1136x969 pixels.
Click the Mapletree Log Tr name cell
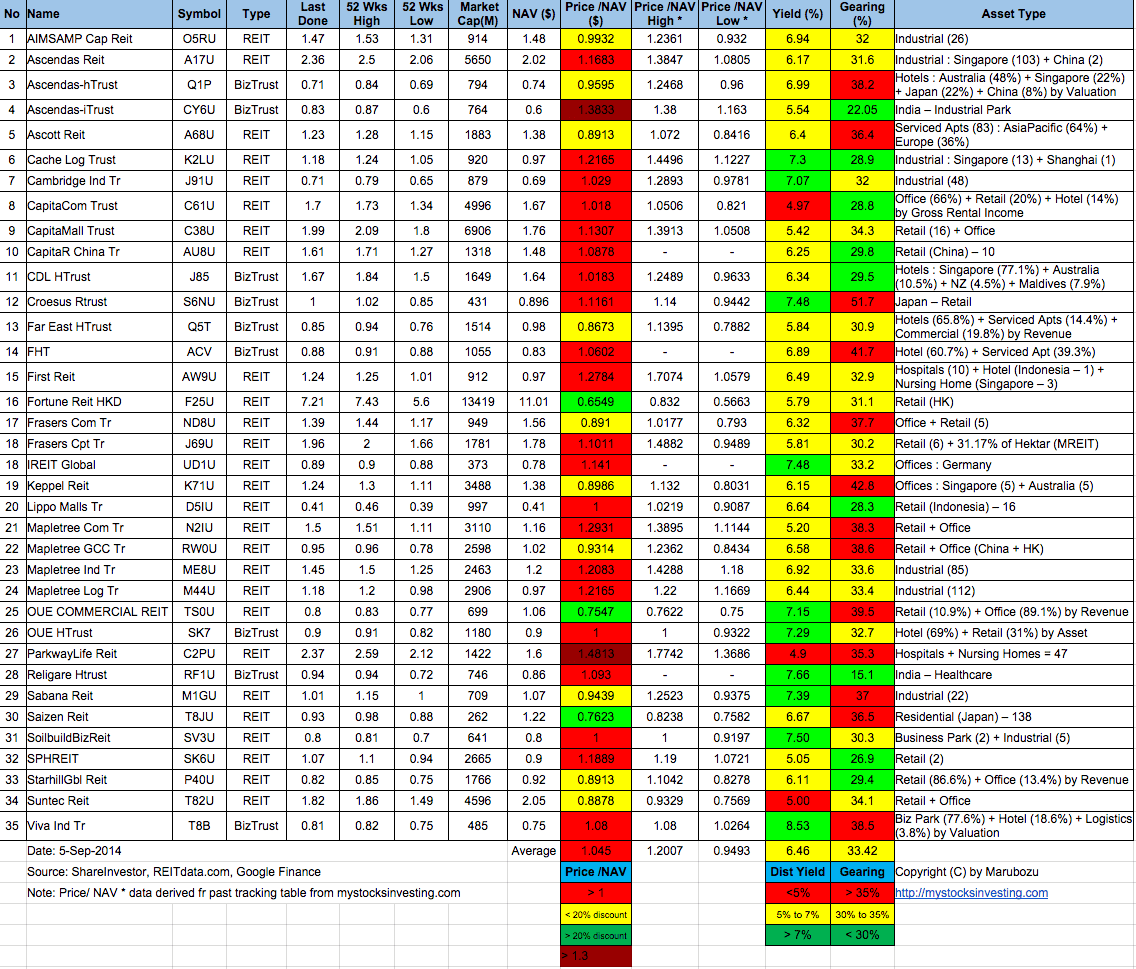coord(99,591)
